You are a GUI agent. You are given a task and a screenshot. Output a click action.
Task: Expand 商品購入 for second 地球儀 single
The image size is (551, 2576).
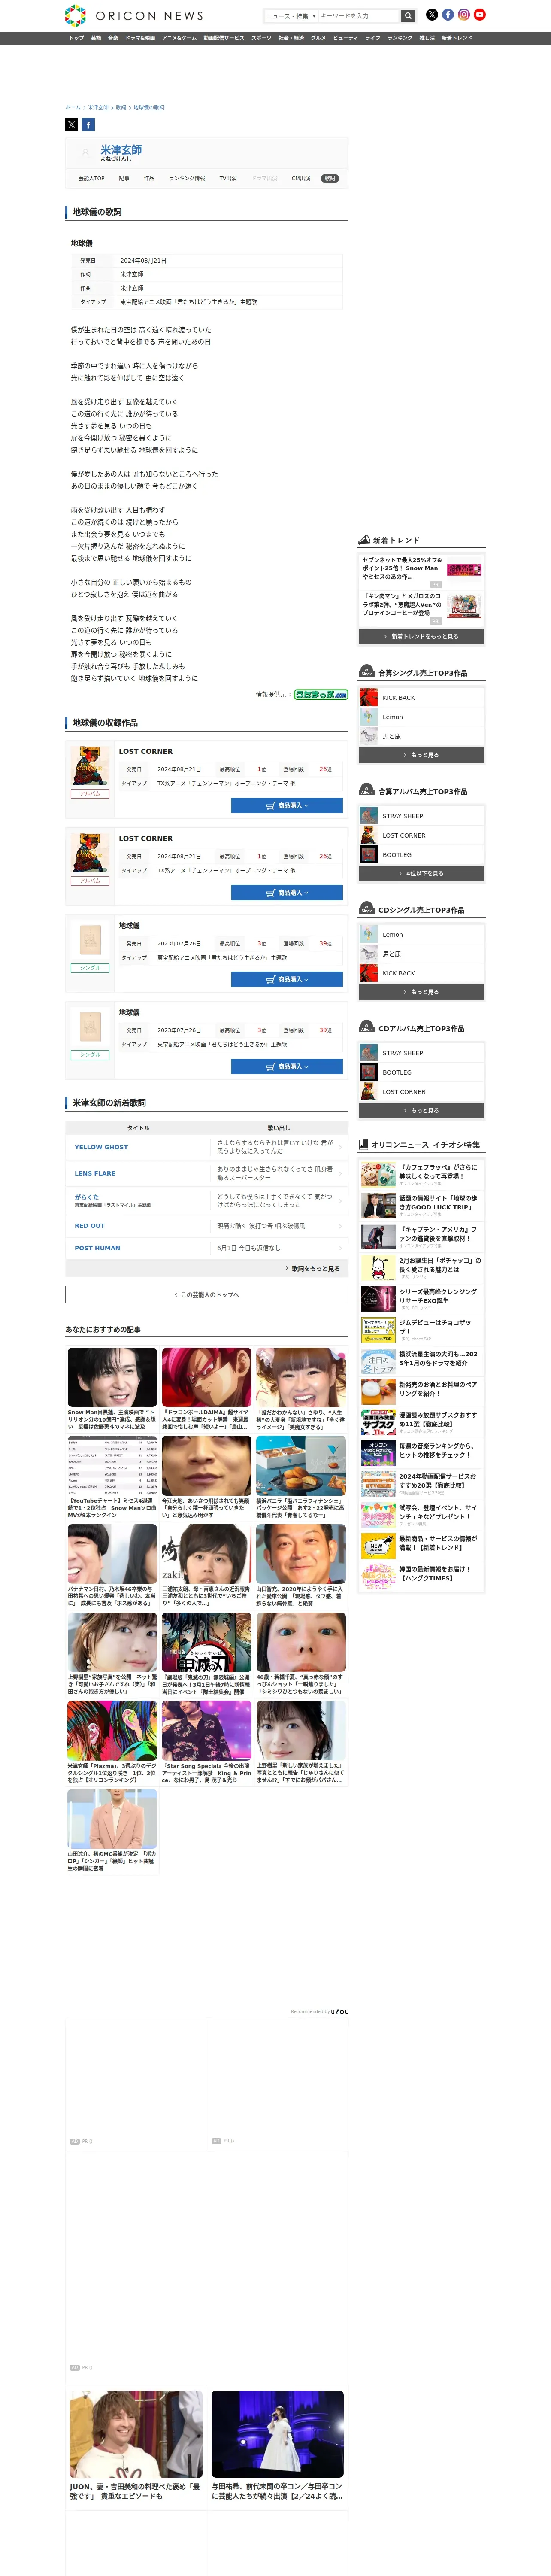[x=287, y=1067]
